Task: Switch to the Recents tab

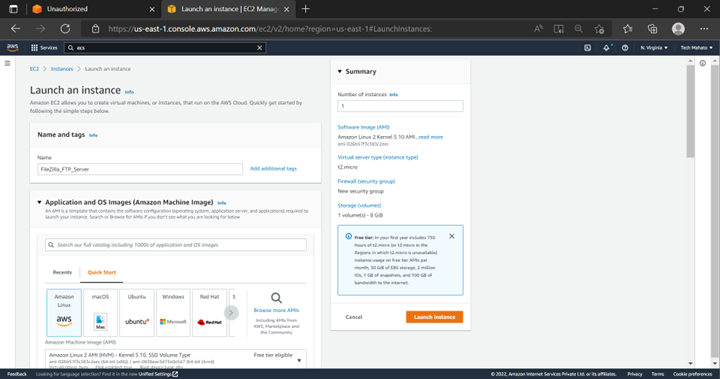Action: [x=62, y=272]
